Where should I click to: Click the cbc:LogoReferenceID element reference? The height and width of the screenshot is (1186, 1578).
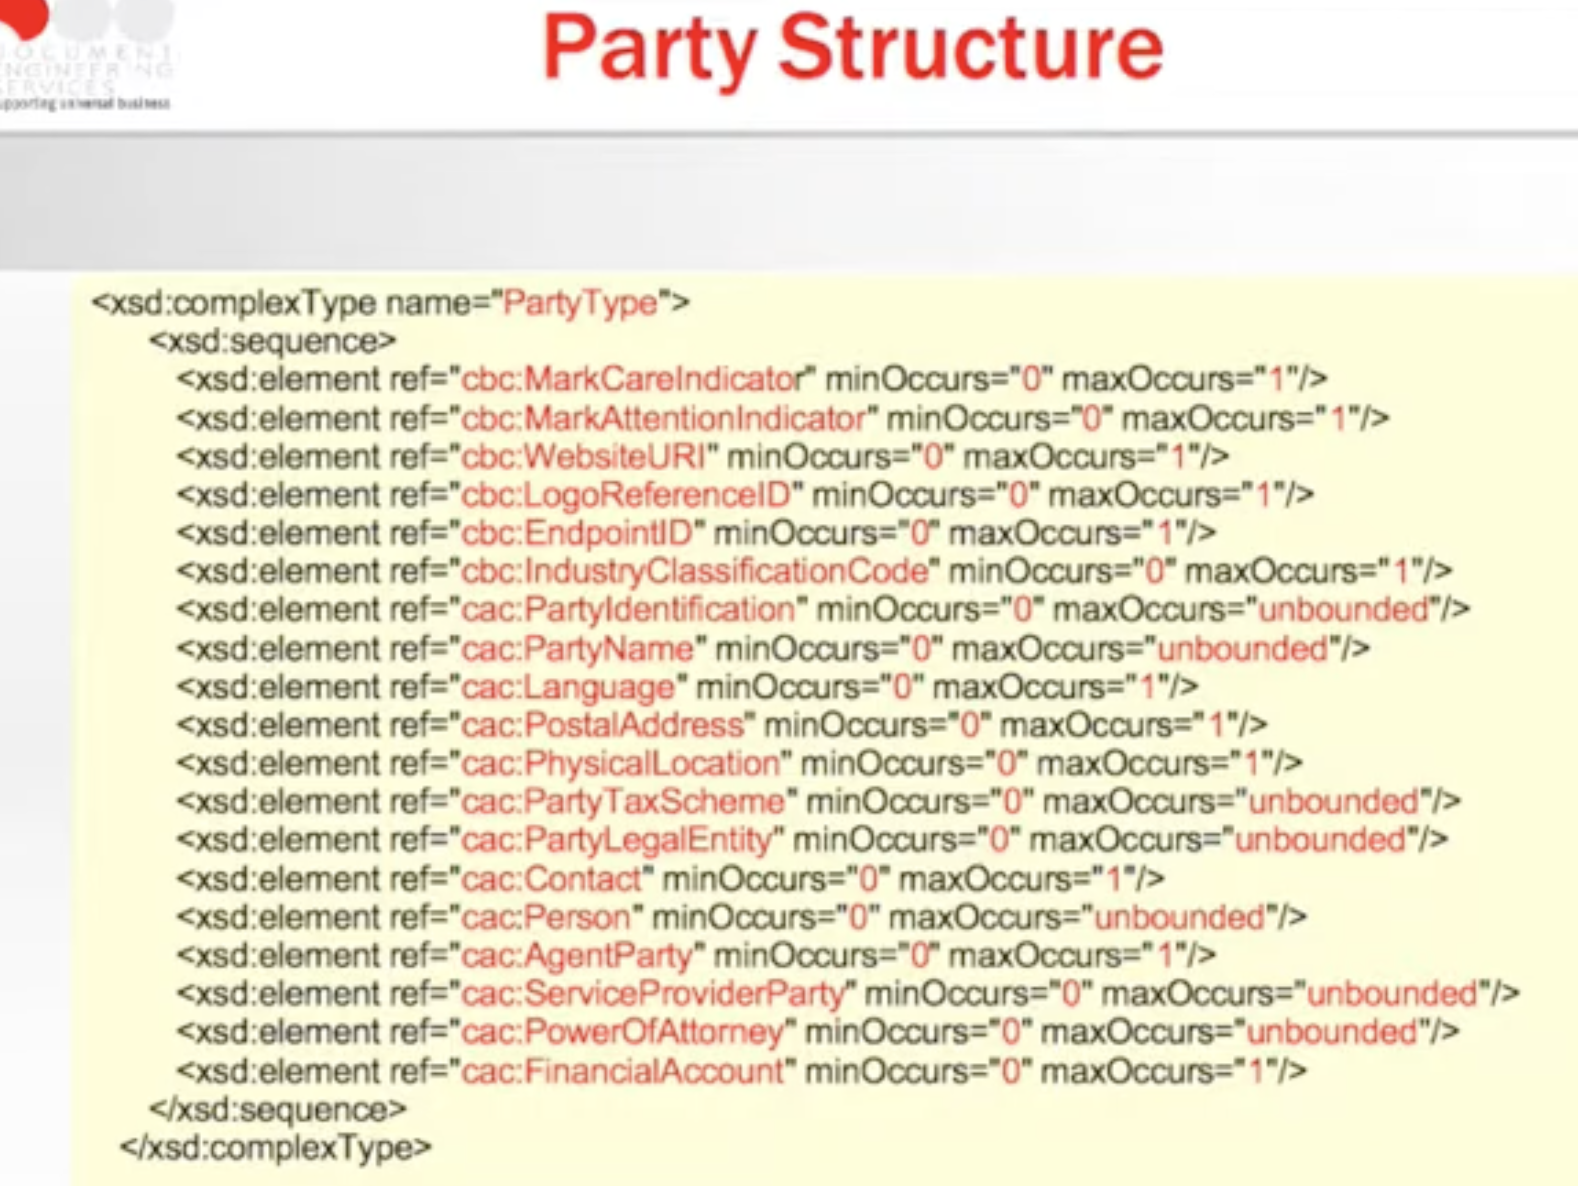[625, 494]
